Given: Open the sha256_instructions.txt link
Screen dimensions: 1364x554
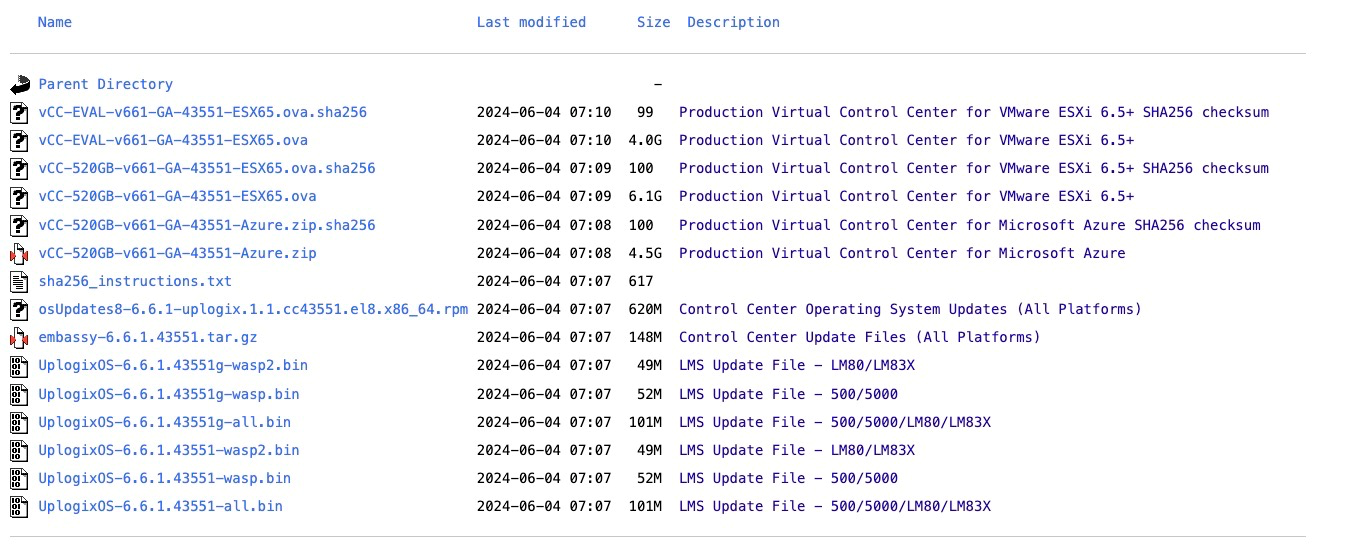Looking at the screenshot, I should pos(134,282).
